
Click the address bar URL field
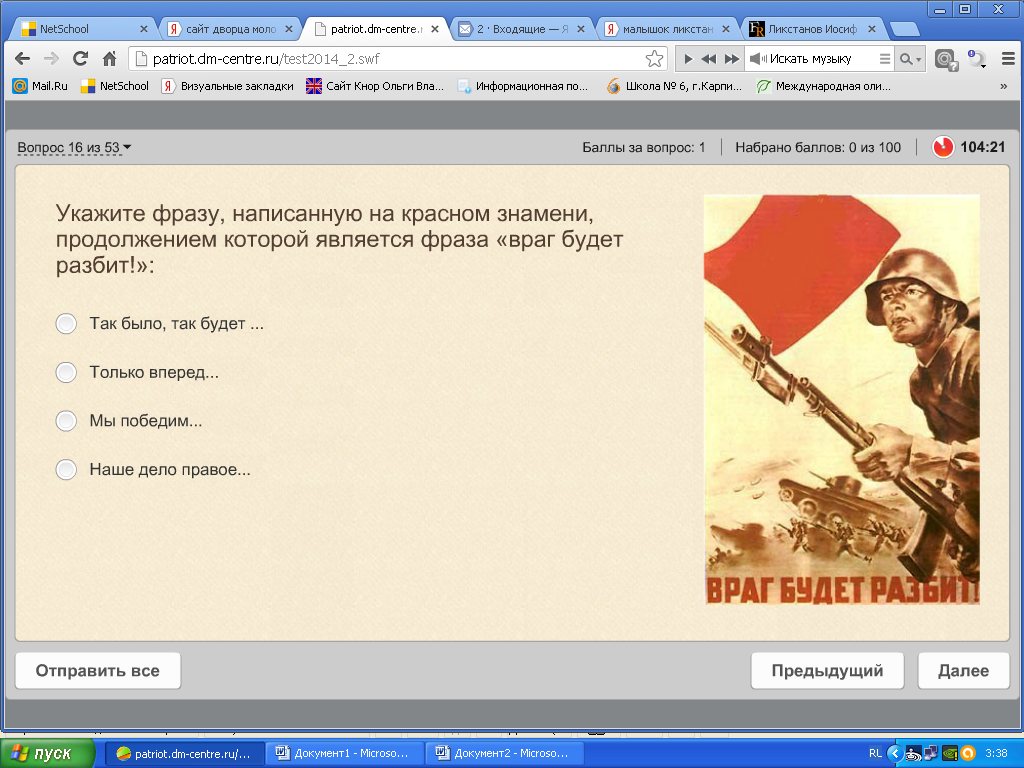pyautogui.click(x=397, y=59)
